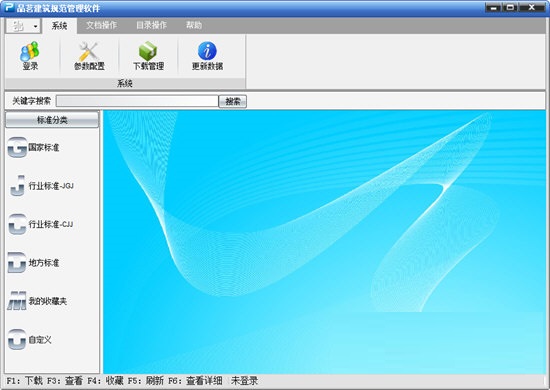Image resolution: width=550 pixels, height=390 pixels.
Task: Minimize the application window
Action: click(x=493, y=7)
